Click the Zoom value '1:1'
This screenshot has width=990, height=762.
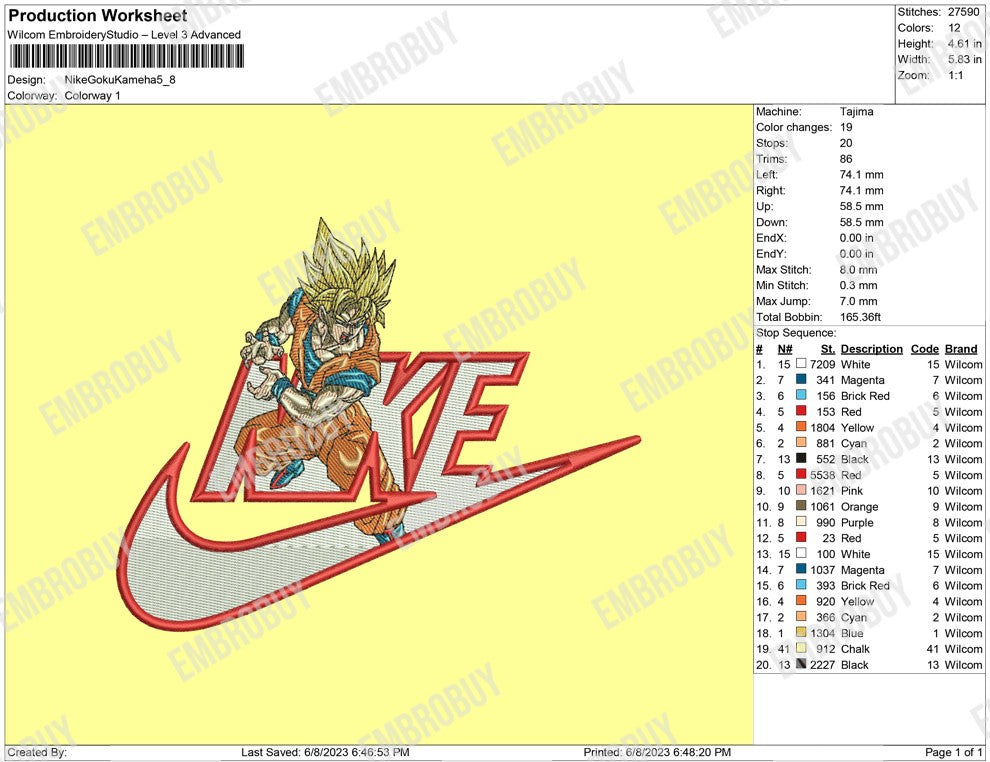tap(956, 75)
